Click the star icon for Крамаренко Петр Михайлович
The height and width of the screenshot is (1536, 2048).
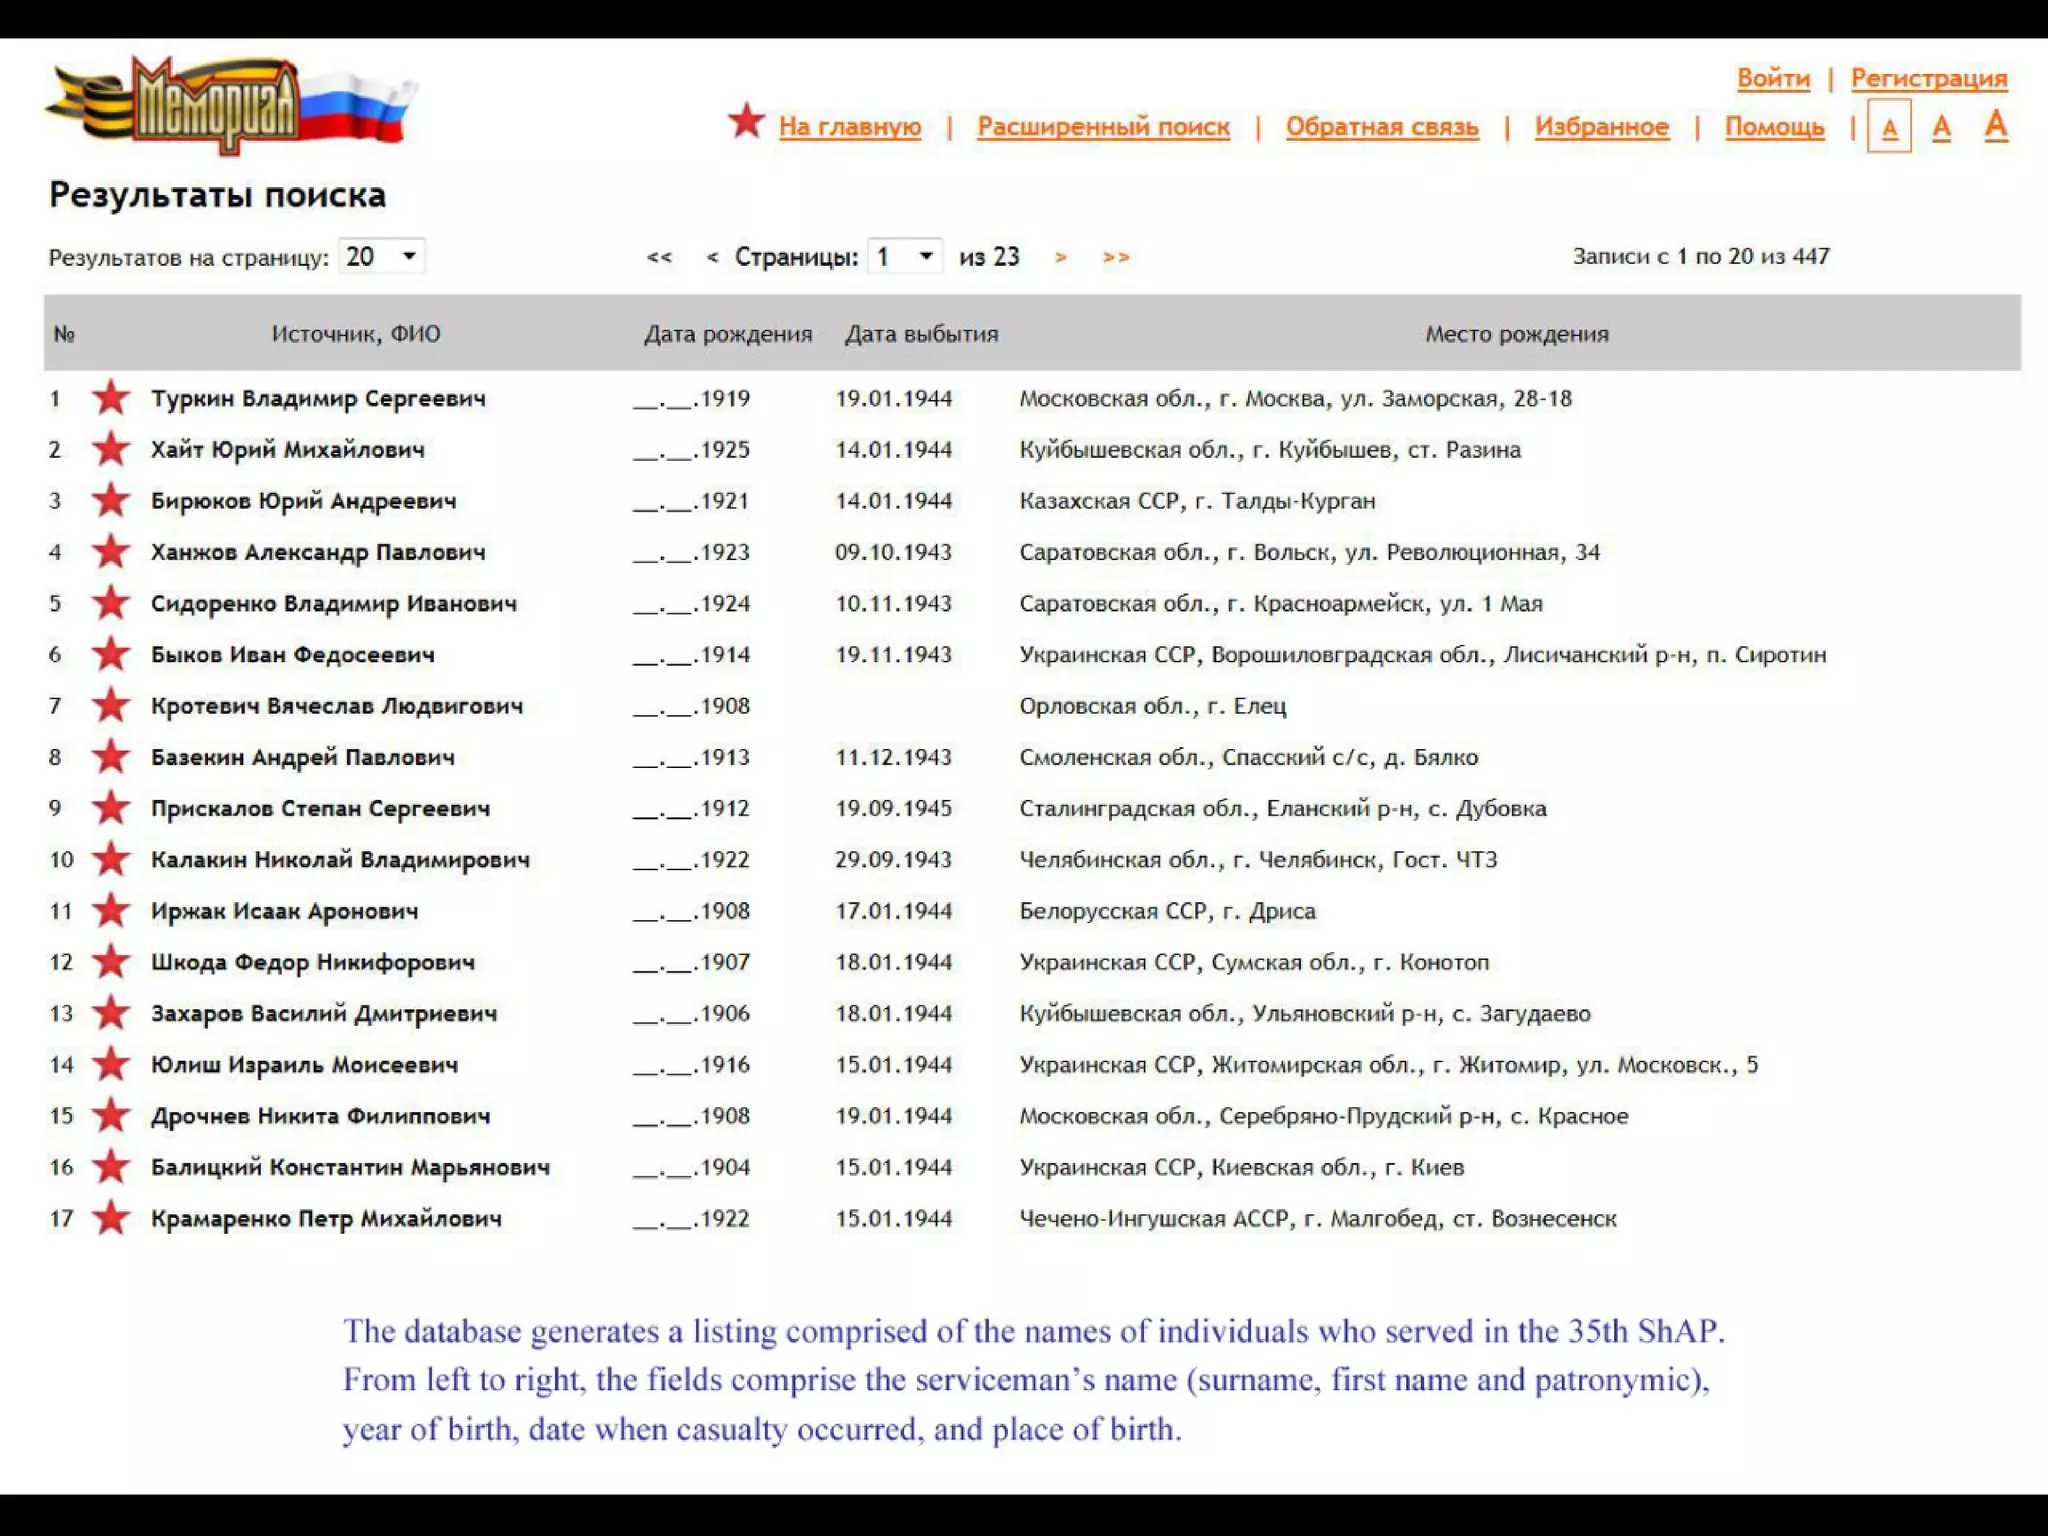111,1218
